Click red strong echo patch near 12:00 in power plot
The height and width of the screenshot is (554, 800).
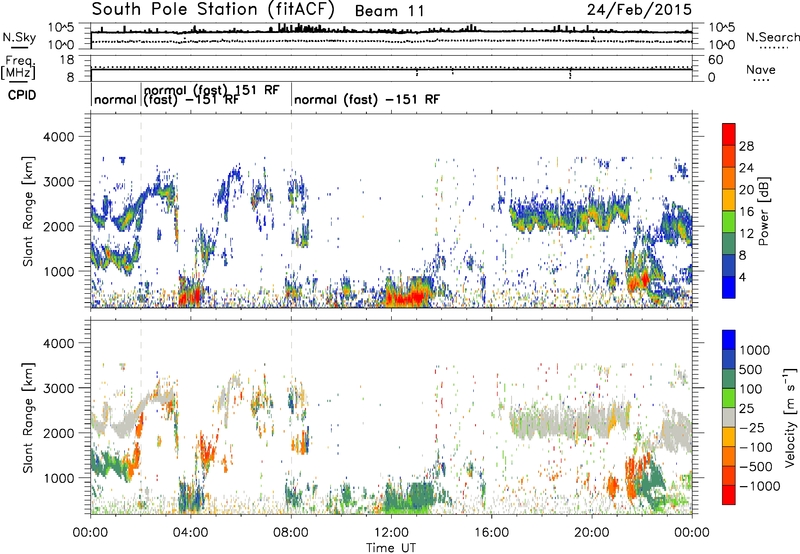(407, 297)
